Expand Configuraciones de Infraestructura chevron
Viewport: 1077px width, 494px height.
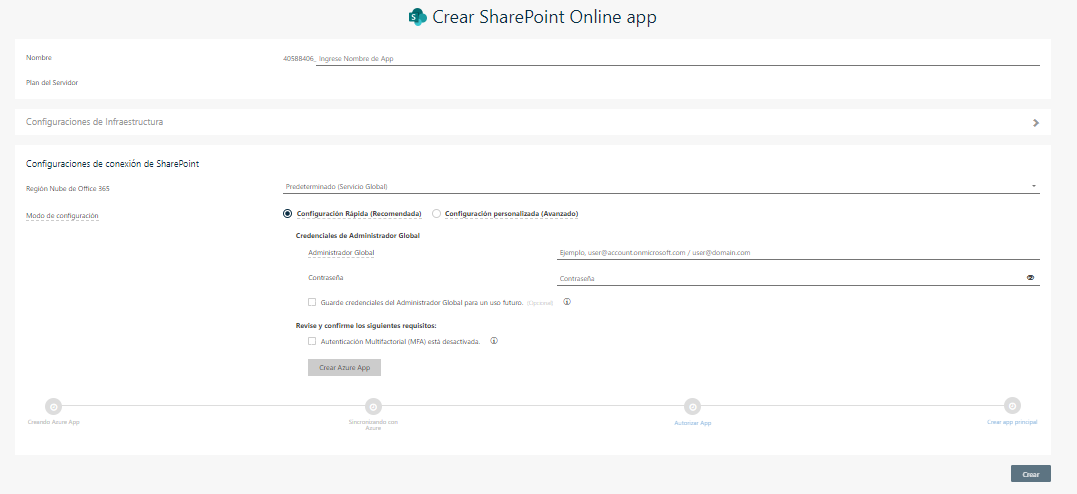click(x=1036, y=123)
